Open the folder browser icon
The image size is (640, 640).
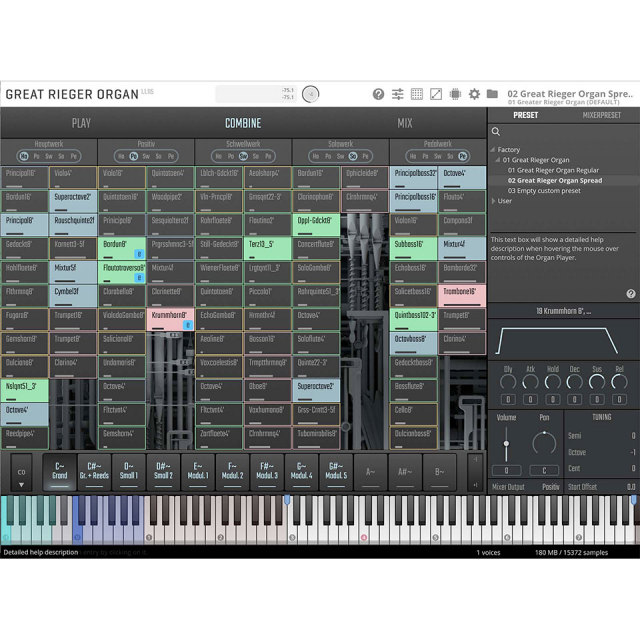492,94
